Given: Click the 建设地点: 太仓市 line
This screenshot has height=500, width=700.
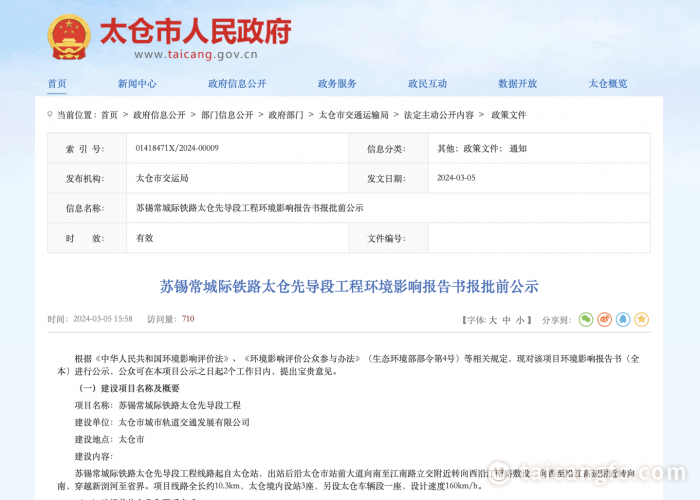Looking at the screenshot, I should coord(109,439).
